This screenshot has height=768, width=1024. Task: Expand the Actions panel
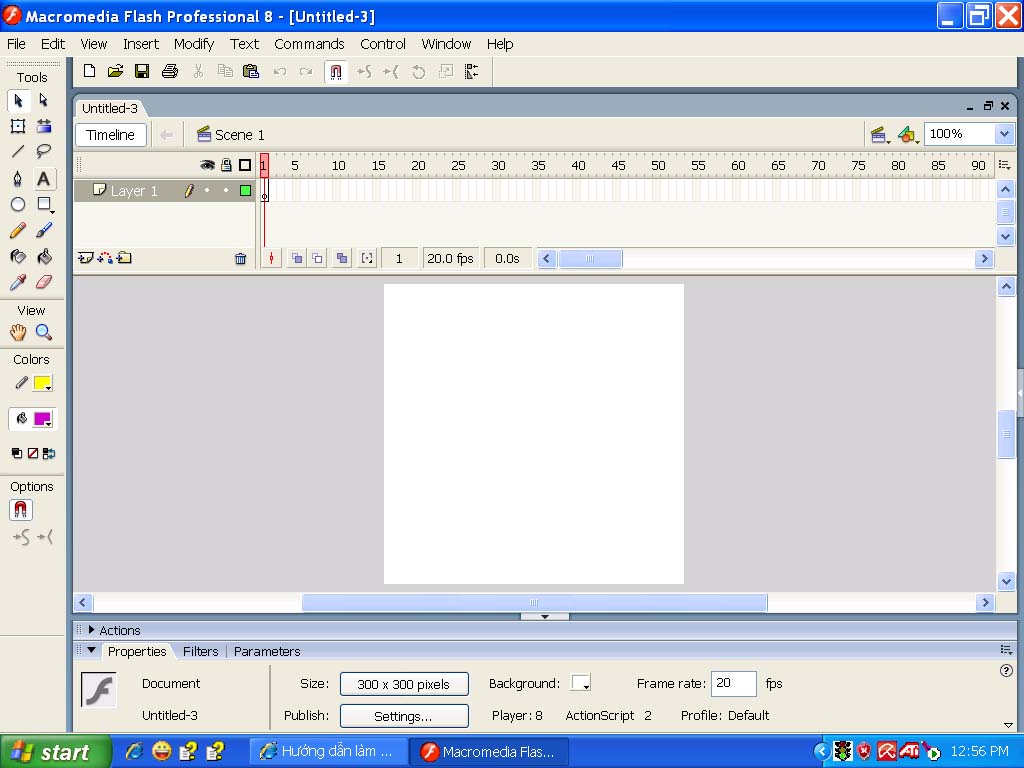pyautogui.click(x=91, y=630)
